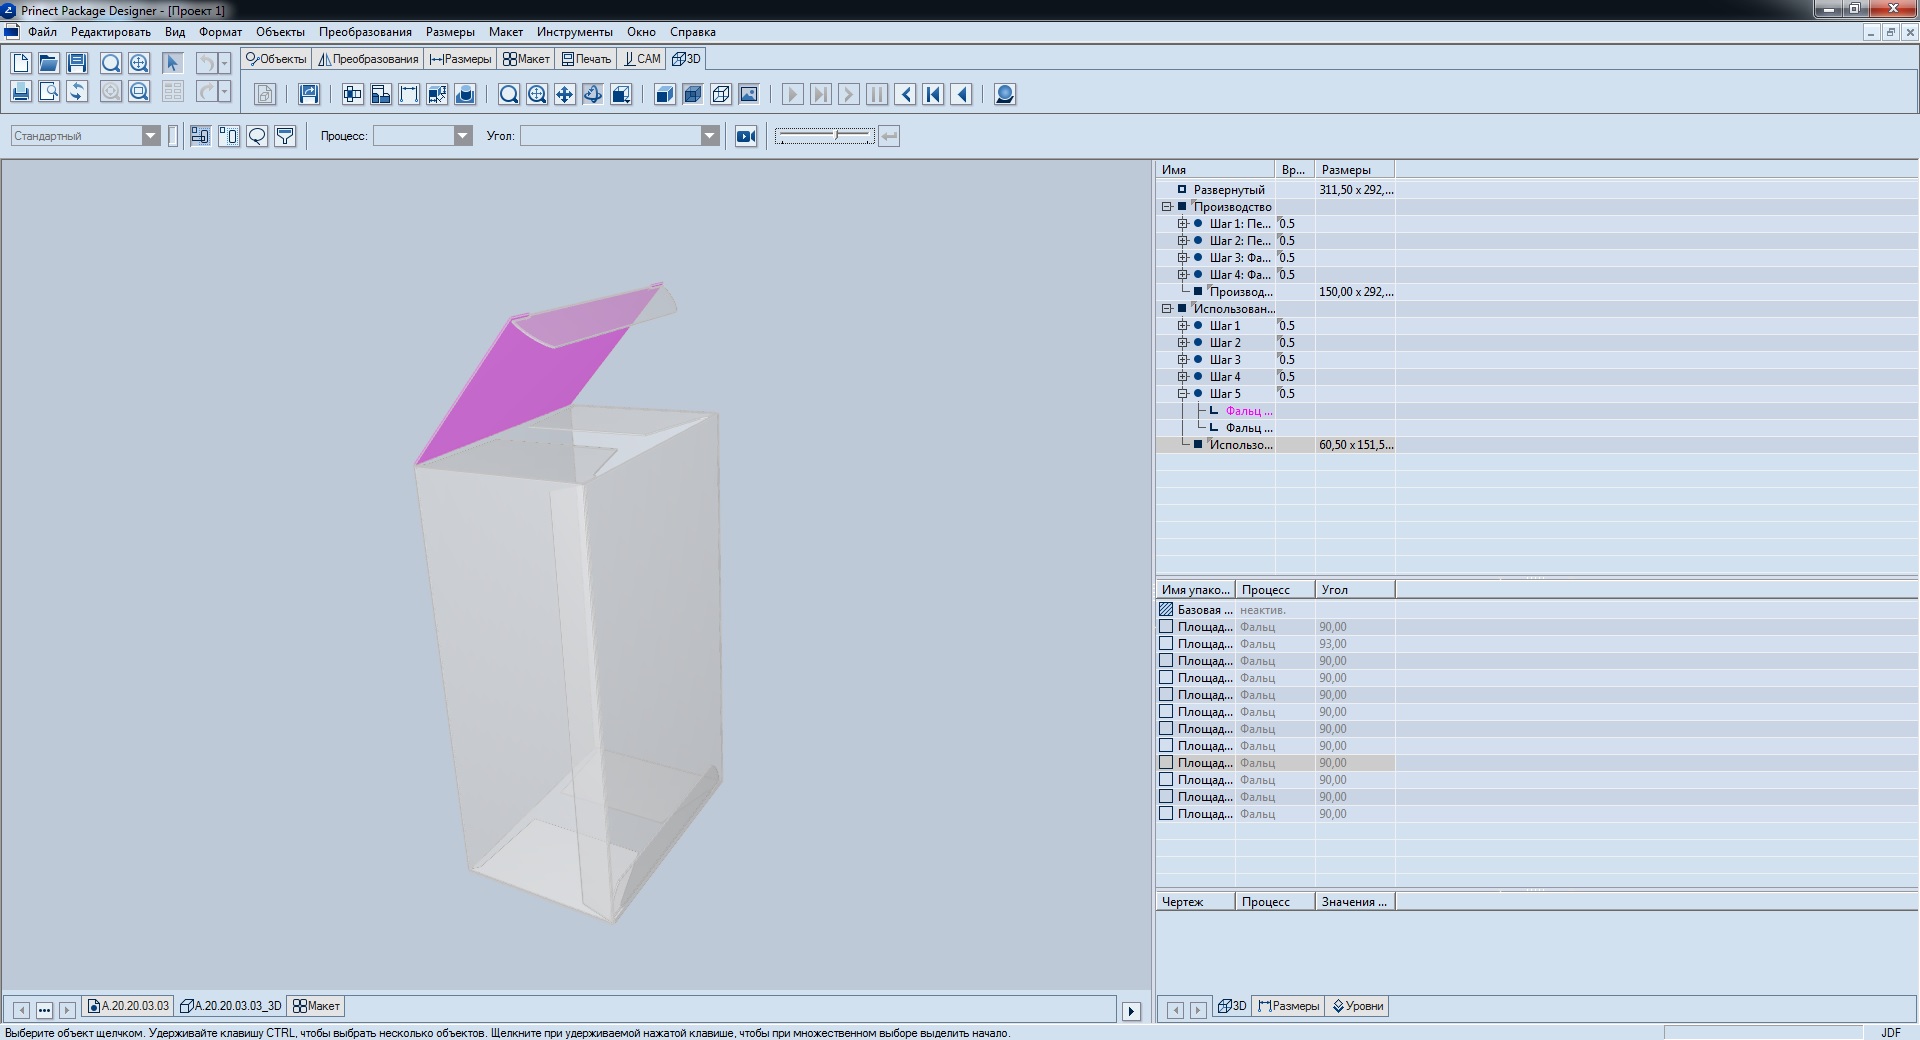The image size is (1920, 1040).
Task: Click the Имя column header
Action: 1215,170
